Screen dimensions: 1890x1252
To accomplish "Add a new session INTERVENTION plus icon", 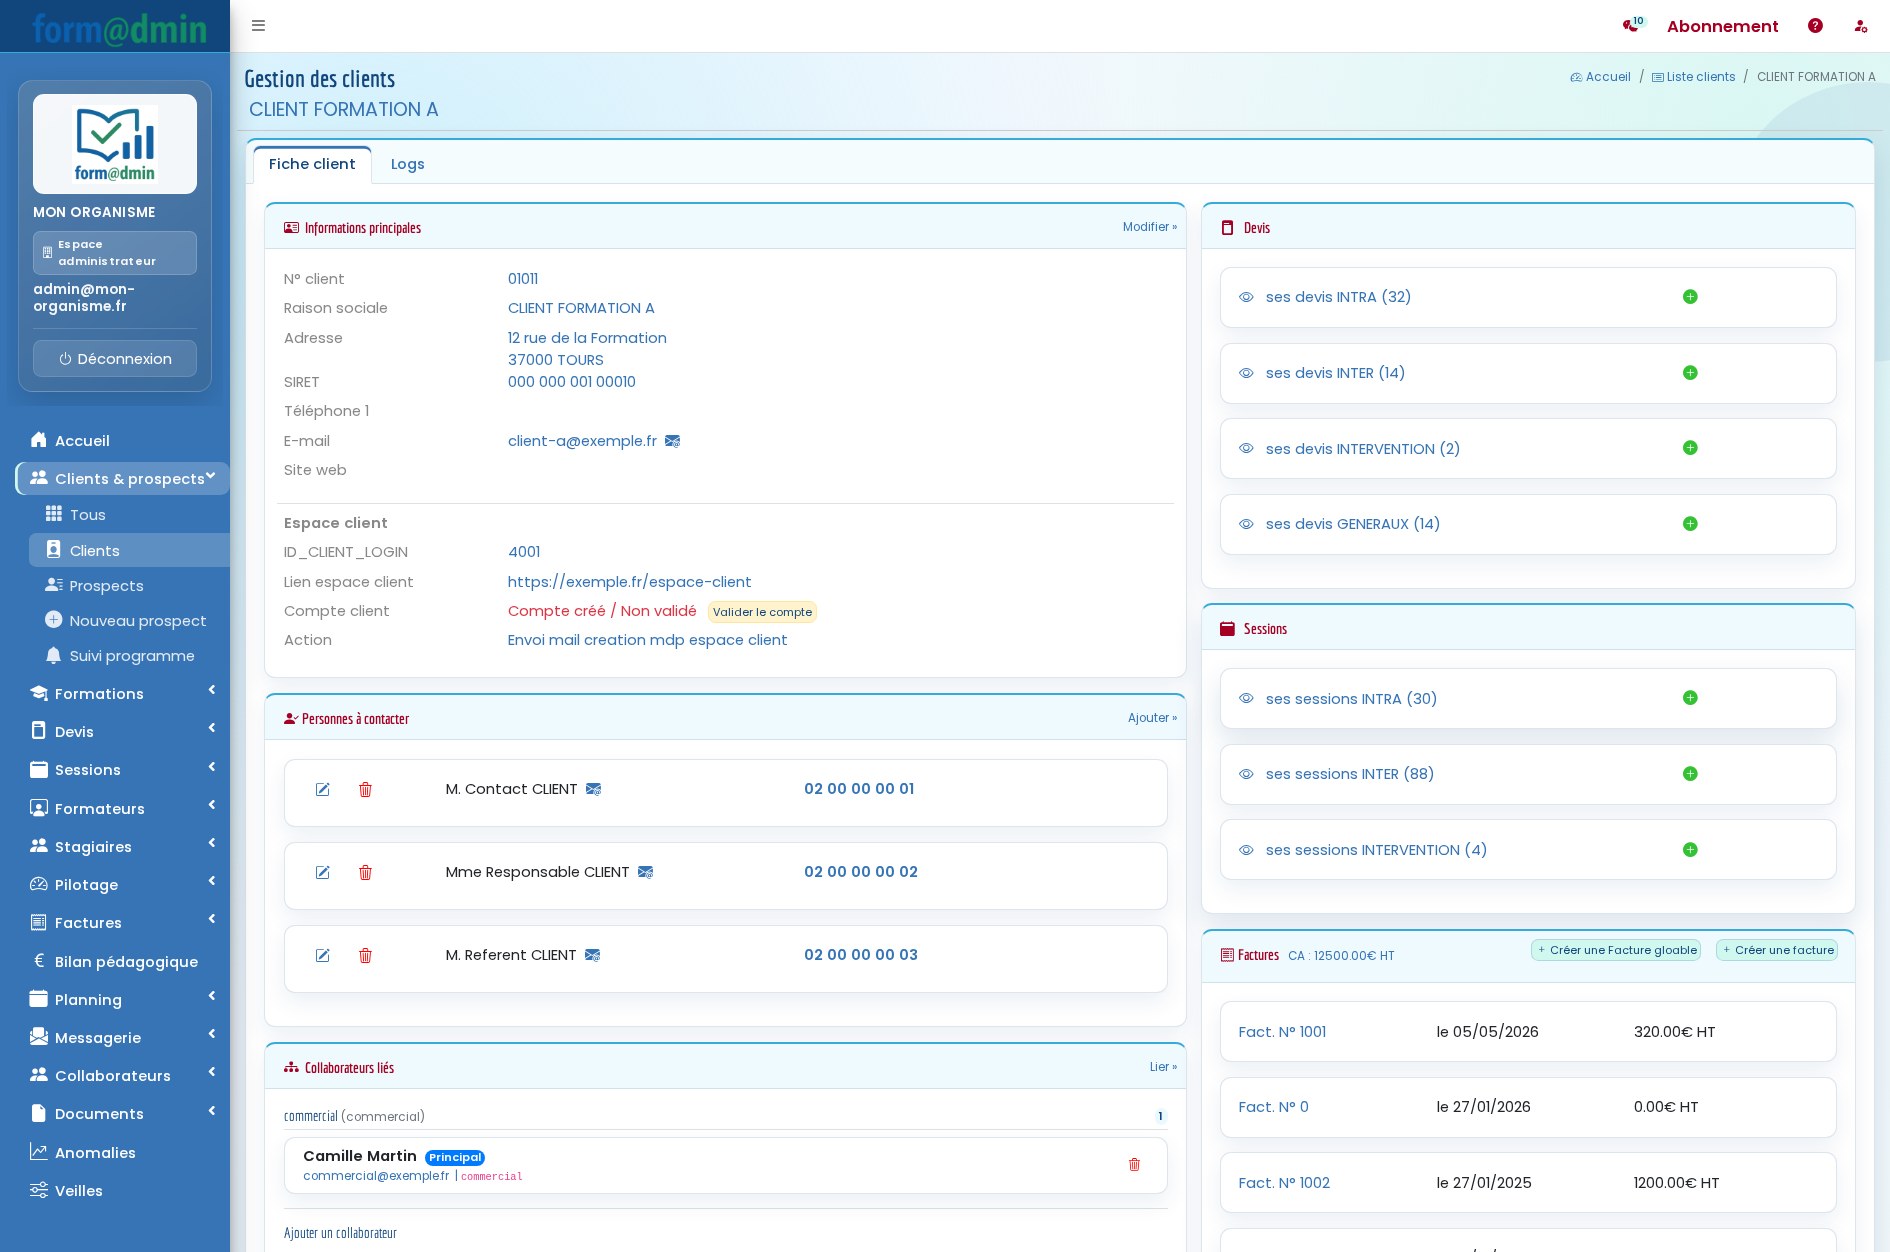I will tap(1690, 850).
